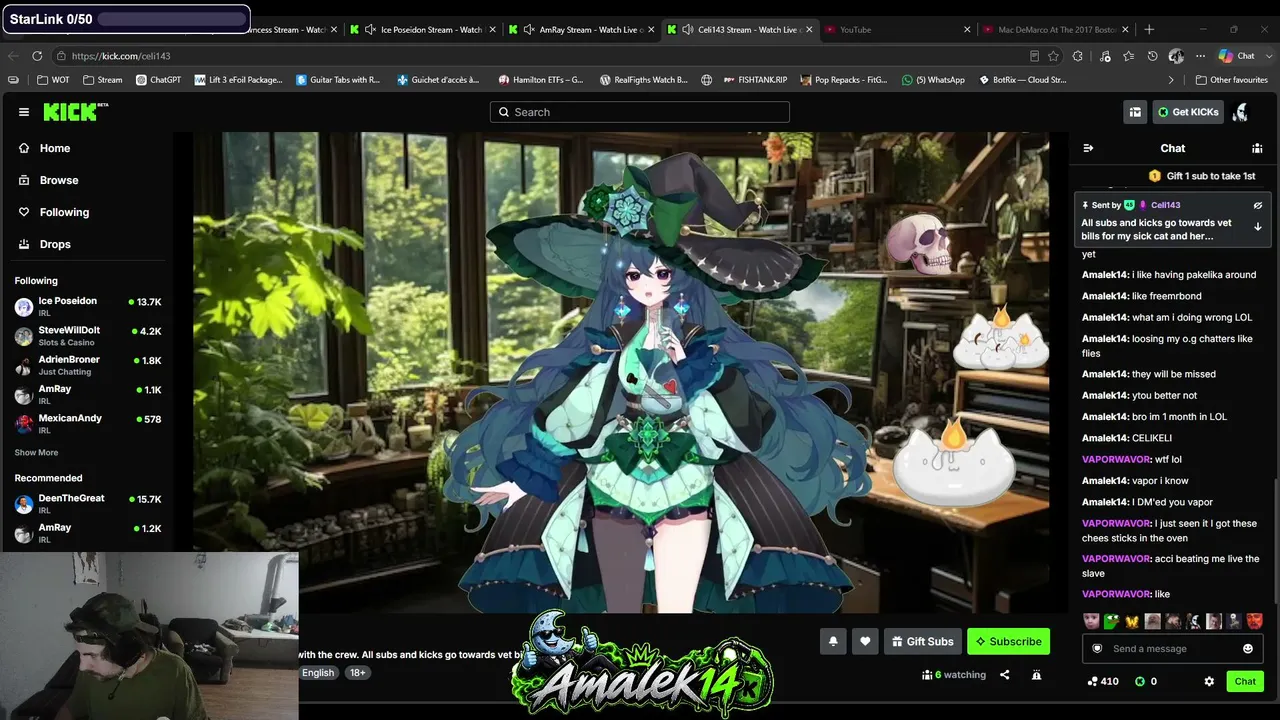Focus the Kick search box
The height and width of the screenshot is (720, 1280).
pyautogui.click(x=640, y=112)
